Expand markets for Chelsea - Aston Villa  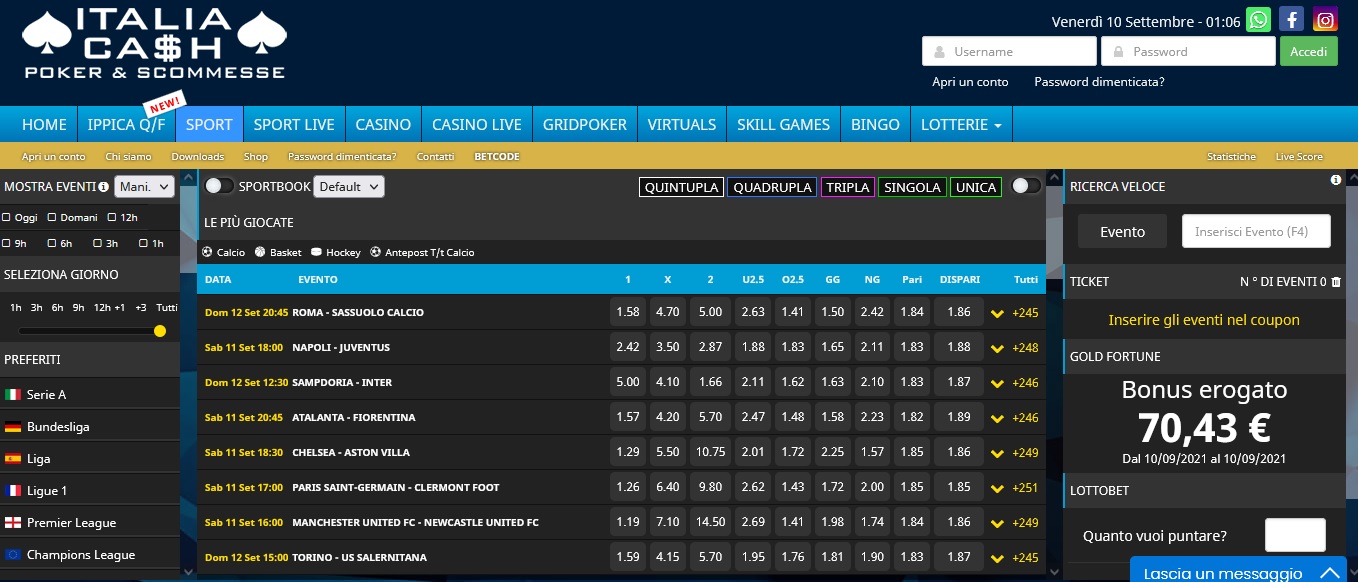coord(997,453)
